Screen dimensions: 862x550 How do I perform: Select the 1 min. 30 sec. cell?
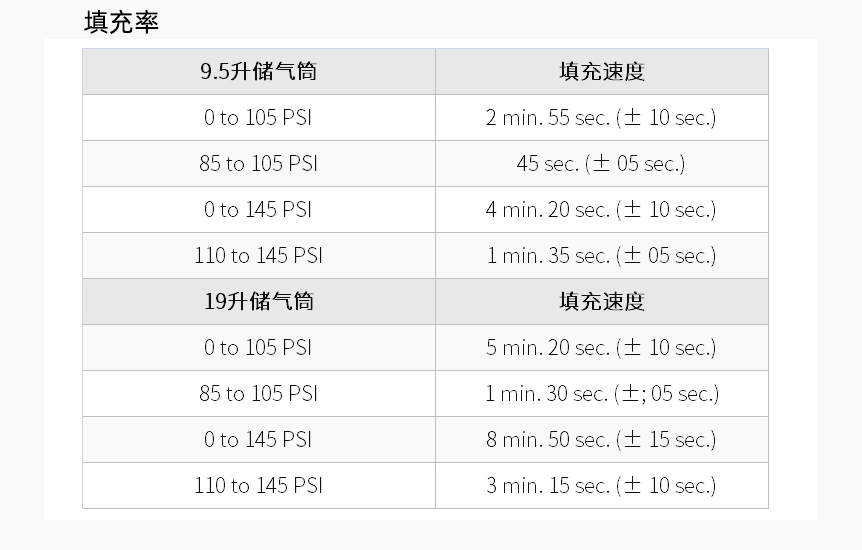pyautogui.click(x=602, y=394)
